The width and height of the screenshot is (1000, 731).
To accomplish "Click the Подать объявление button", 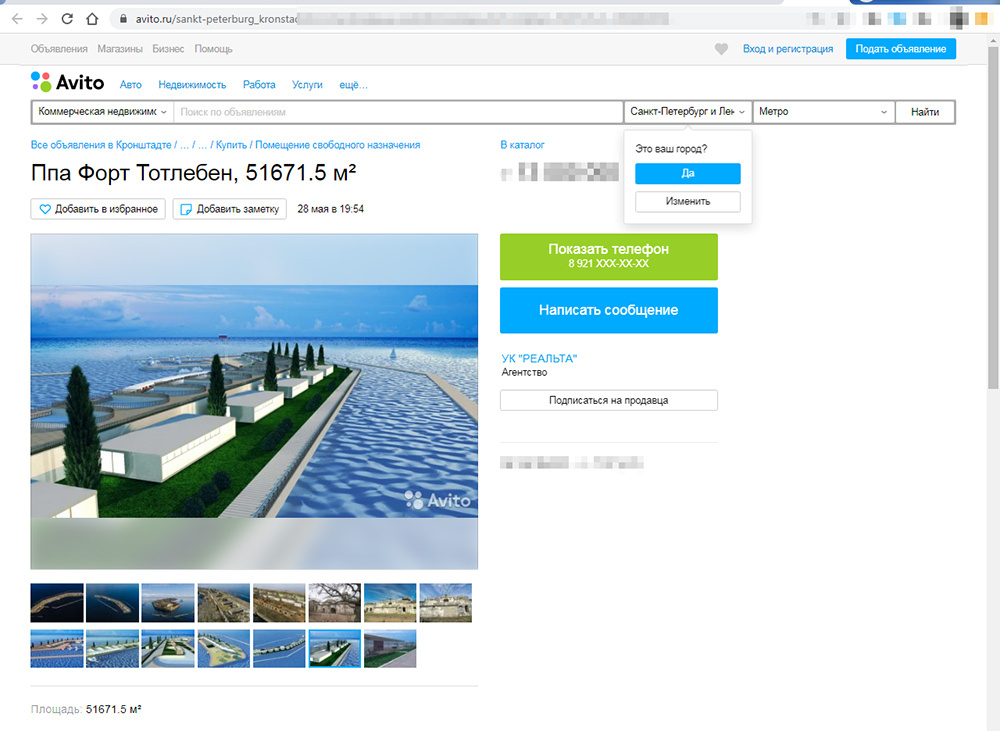I will [901, 49].
